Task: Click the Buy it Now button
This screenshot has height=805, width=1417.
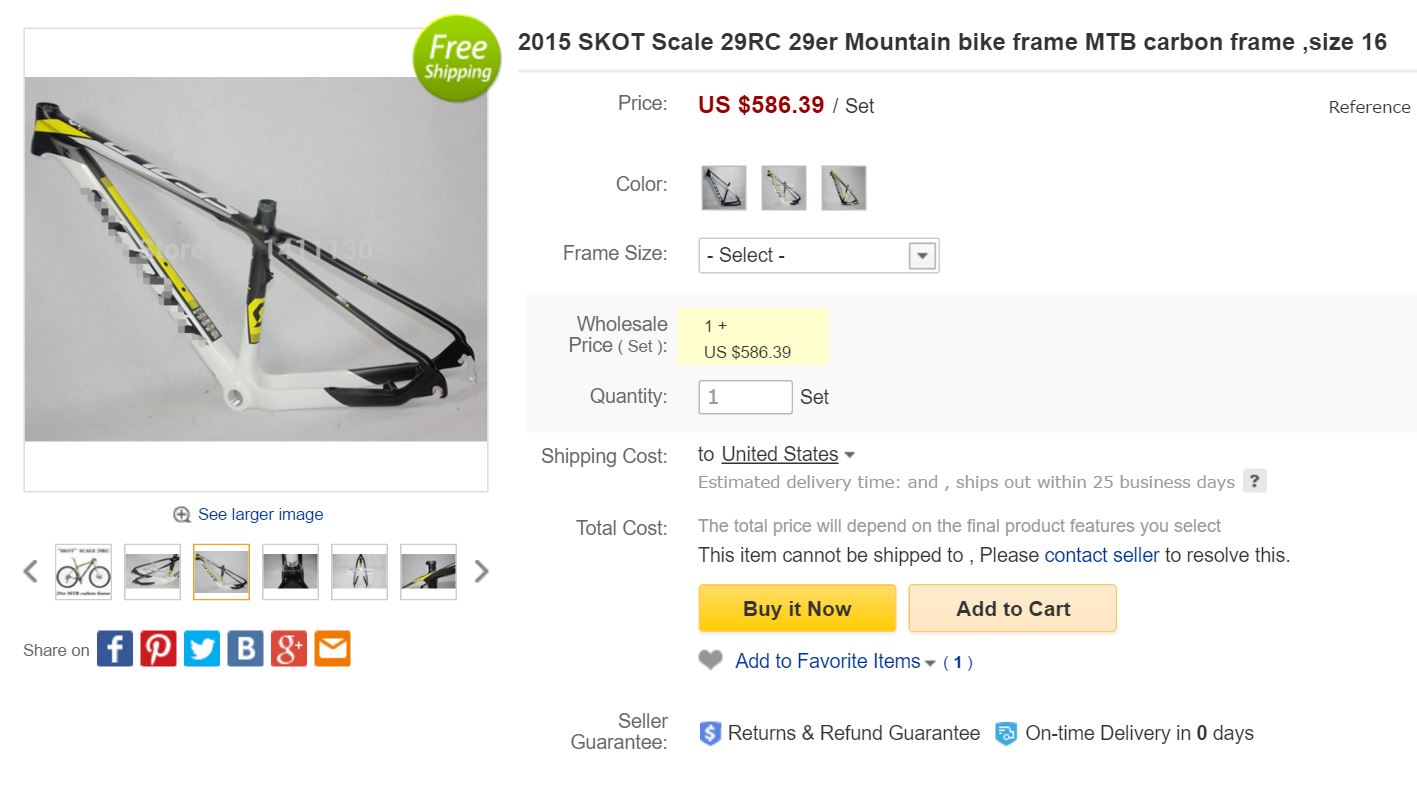Action: coord(797,608)
